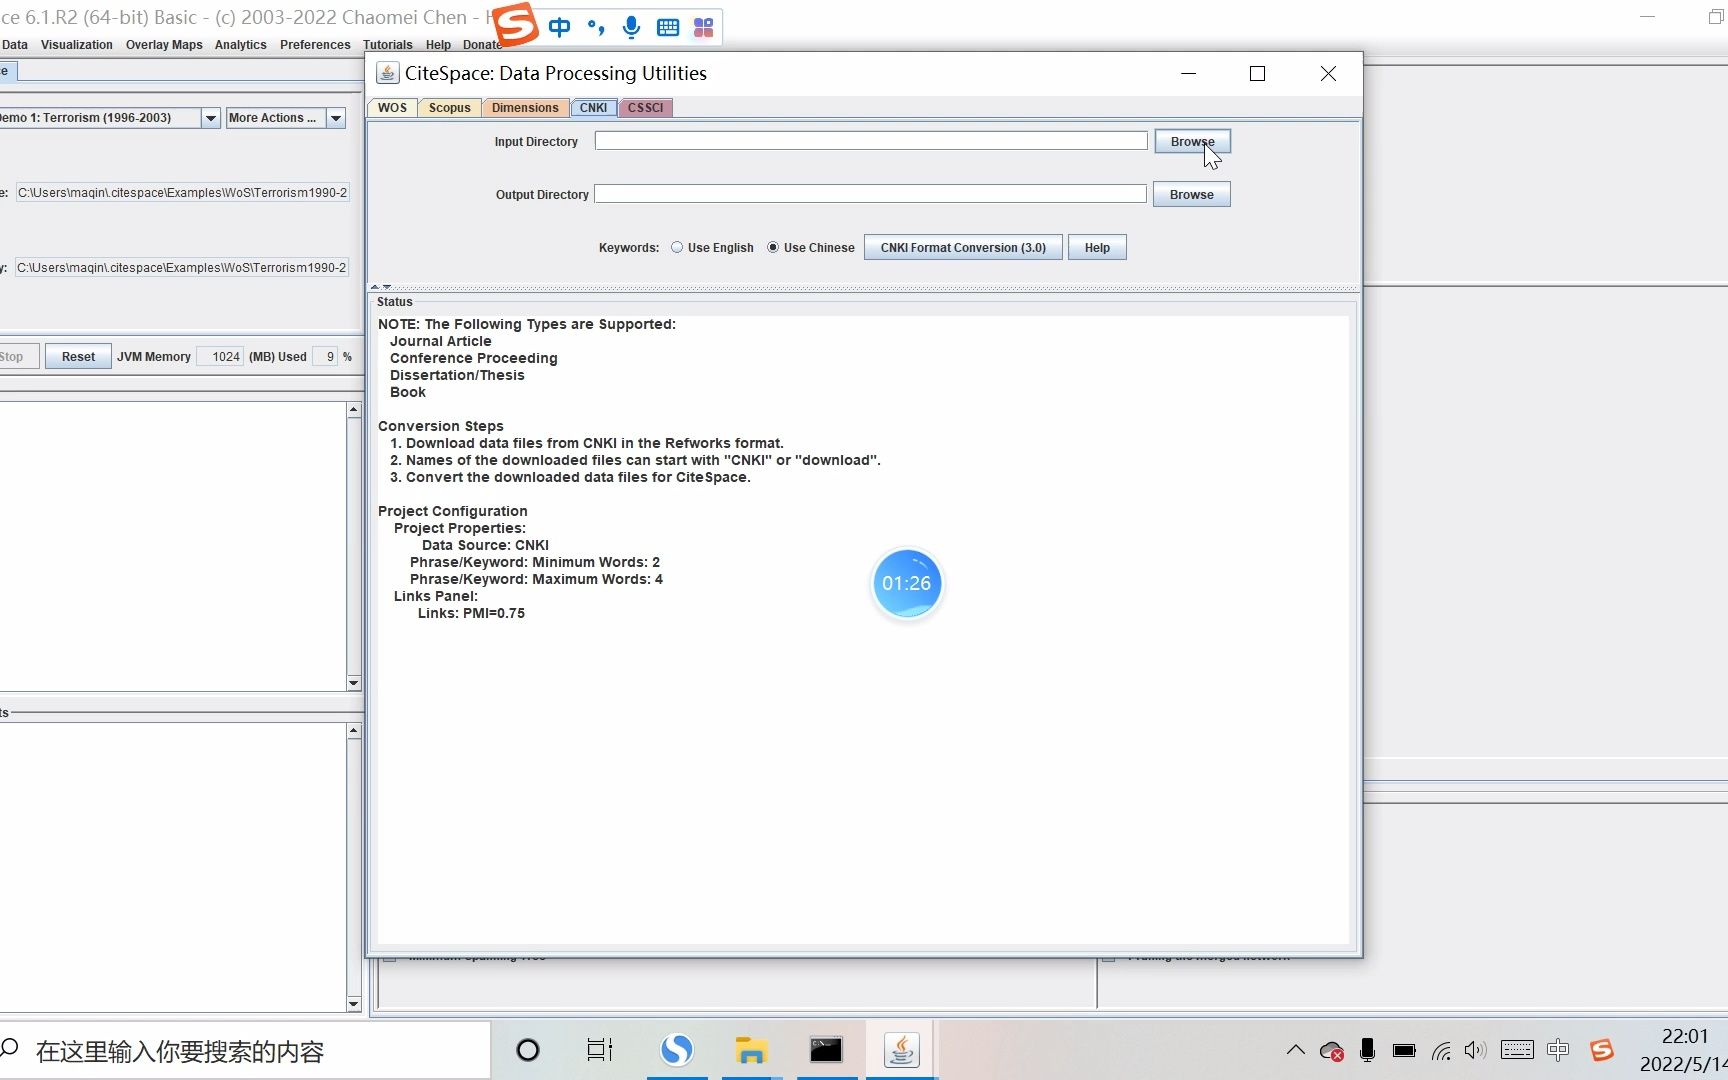Click the Input Directory text field
Image resolution: width=1728 pixels, height=1080 pixels.
click(871, 141)
